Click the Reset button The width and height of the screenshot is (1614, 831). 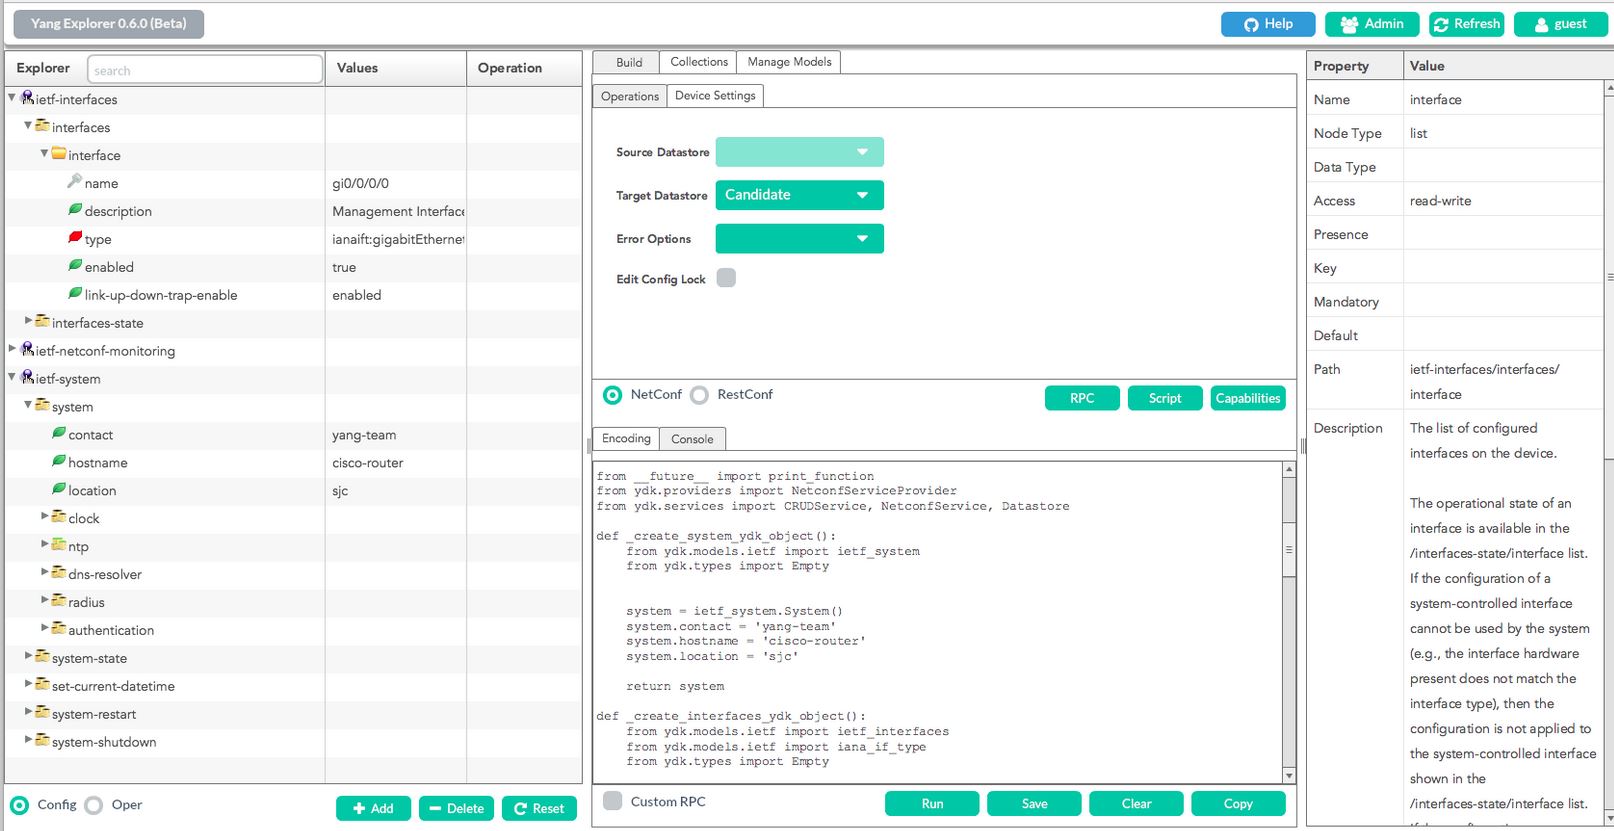(x=539, y=808)
